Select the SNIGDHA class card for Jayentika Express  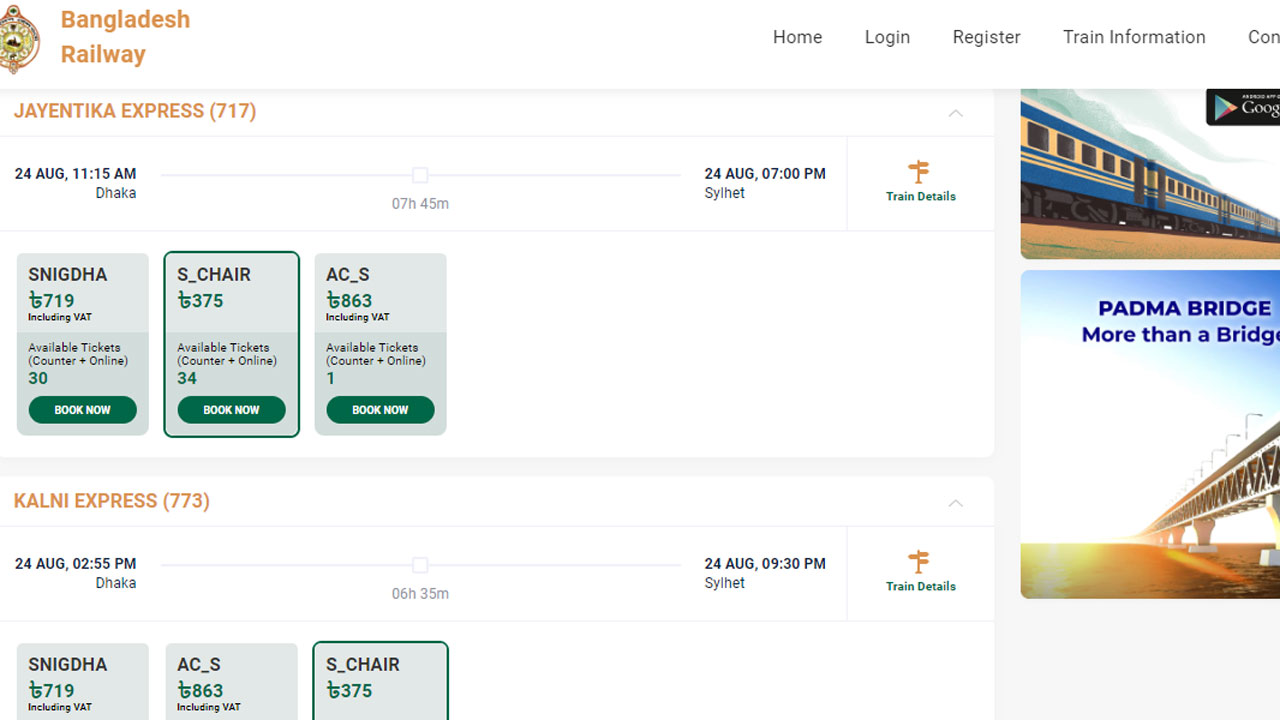point(83,344)
